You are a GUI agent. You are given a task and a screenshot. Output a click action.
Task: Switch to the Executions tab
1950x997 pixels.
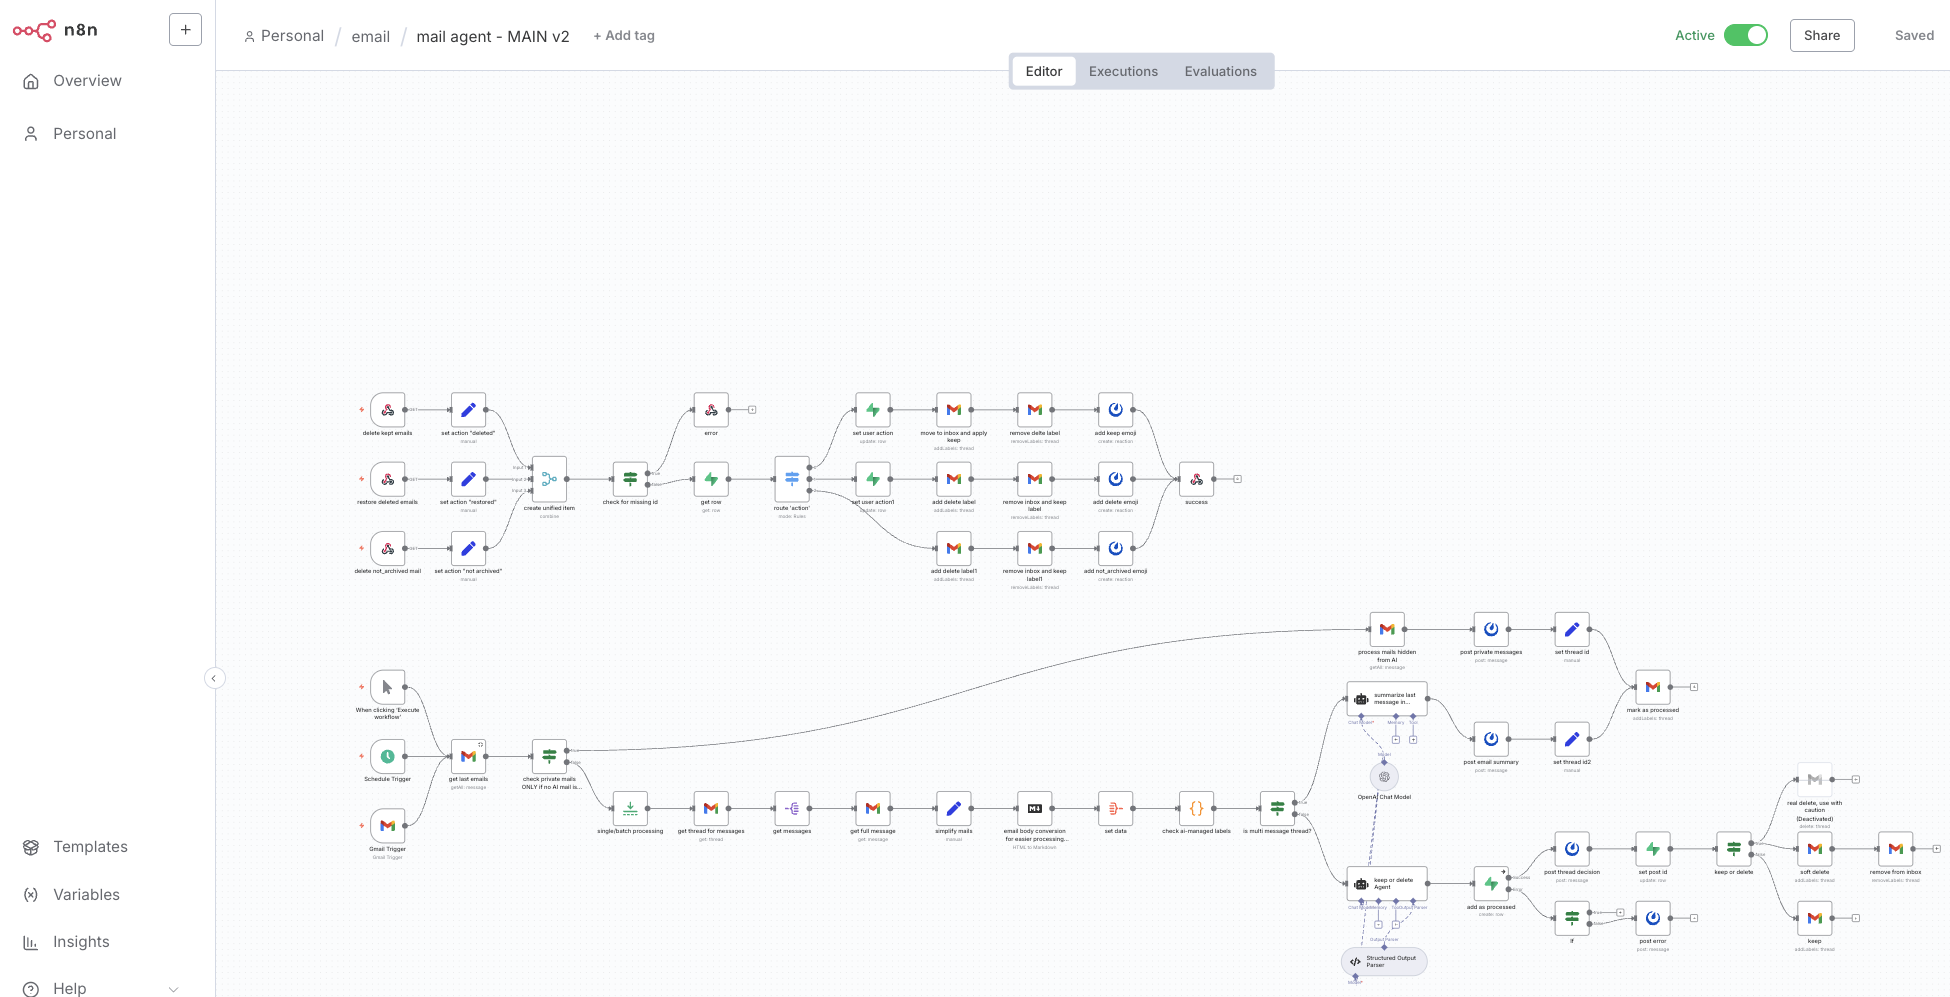1122,71
